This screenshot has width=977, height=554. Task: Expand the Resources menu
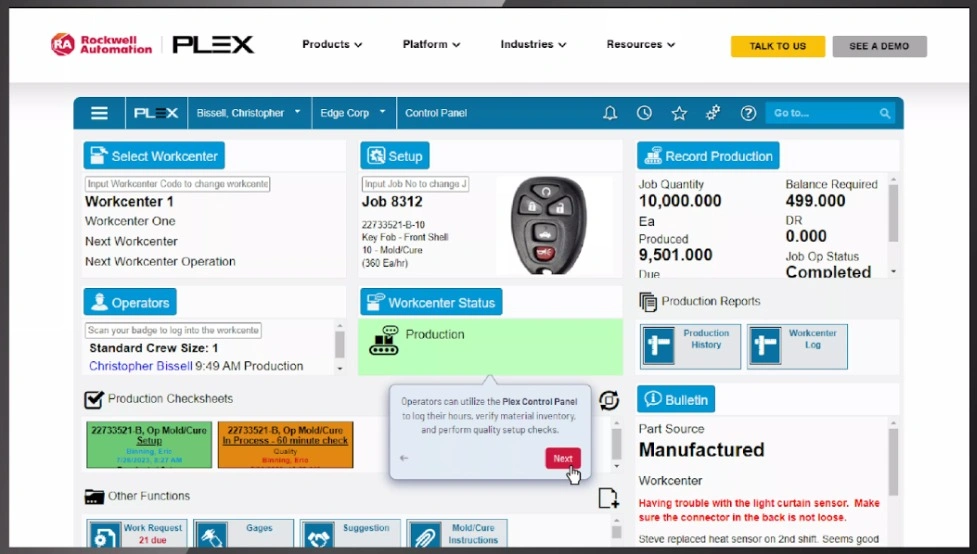[x=640, y=45]
